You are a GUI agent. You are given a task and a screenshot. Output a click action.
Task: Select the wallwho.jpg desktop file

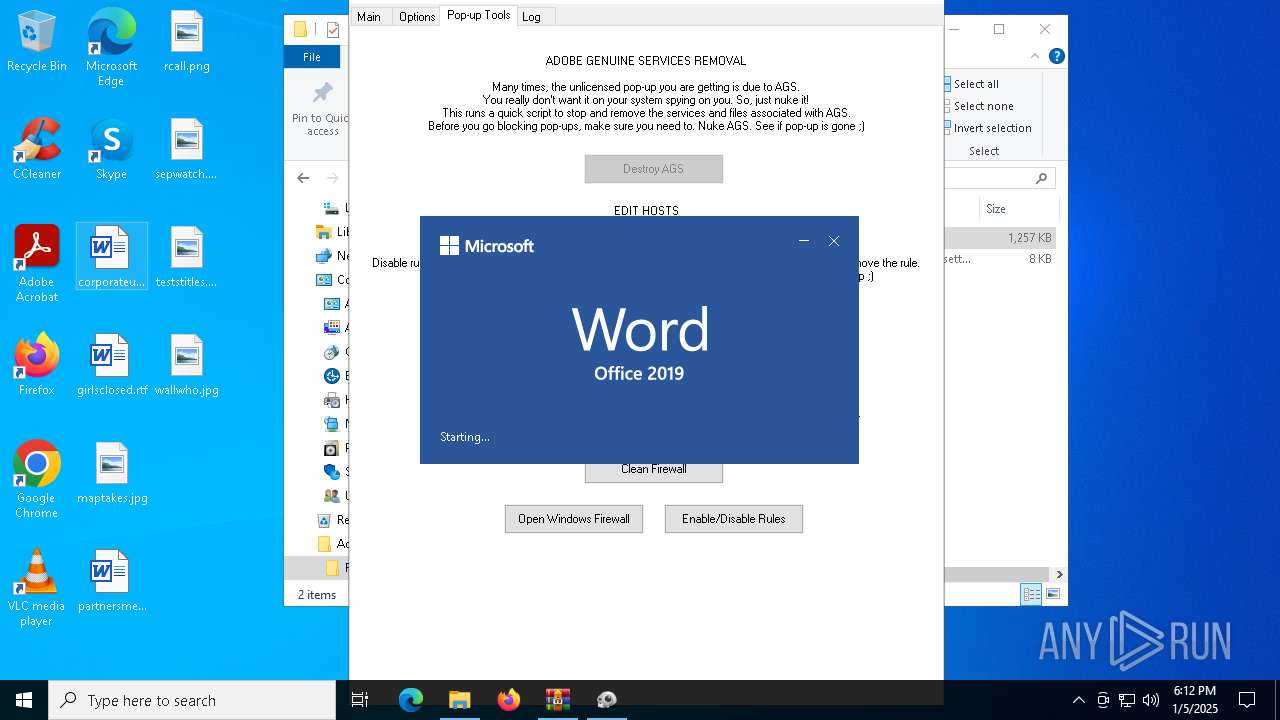click(x=187, y=365)
